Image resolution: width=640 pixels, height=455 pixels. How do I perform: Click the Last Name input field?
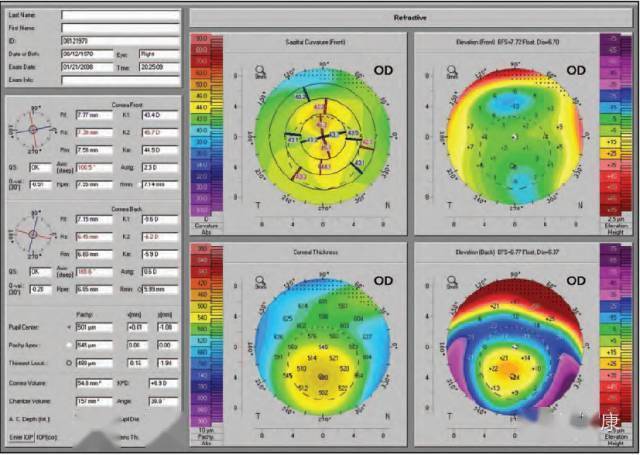(119, 16)
